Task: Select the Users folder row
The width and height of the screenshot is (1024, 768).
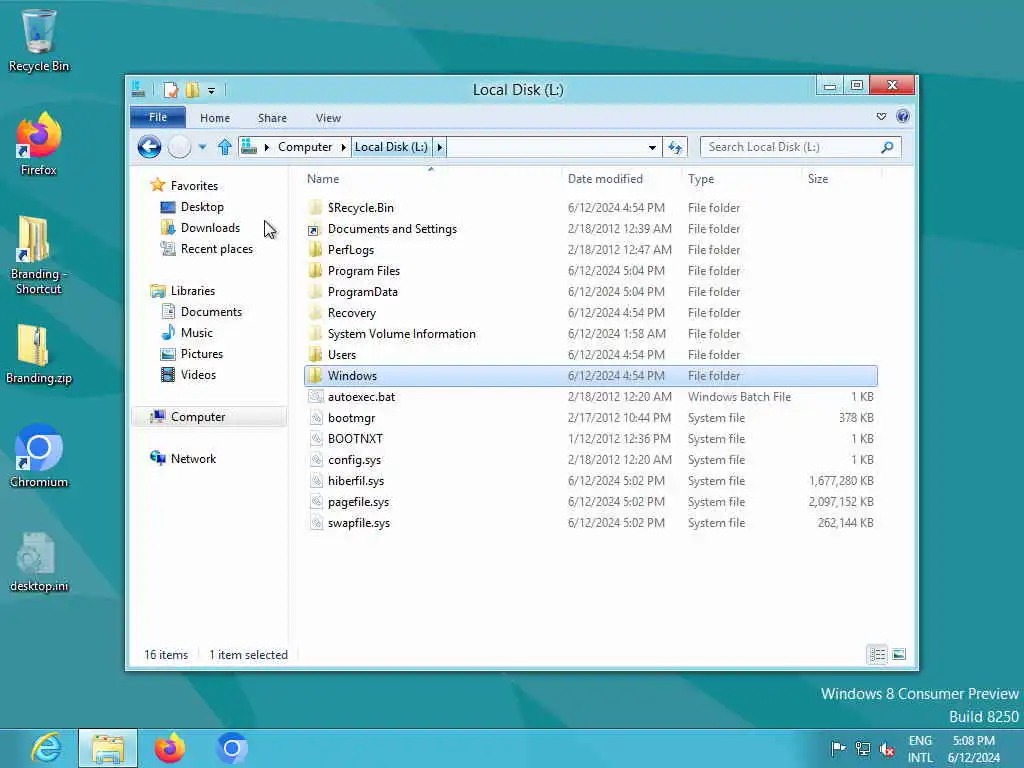Action: 590,355
